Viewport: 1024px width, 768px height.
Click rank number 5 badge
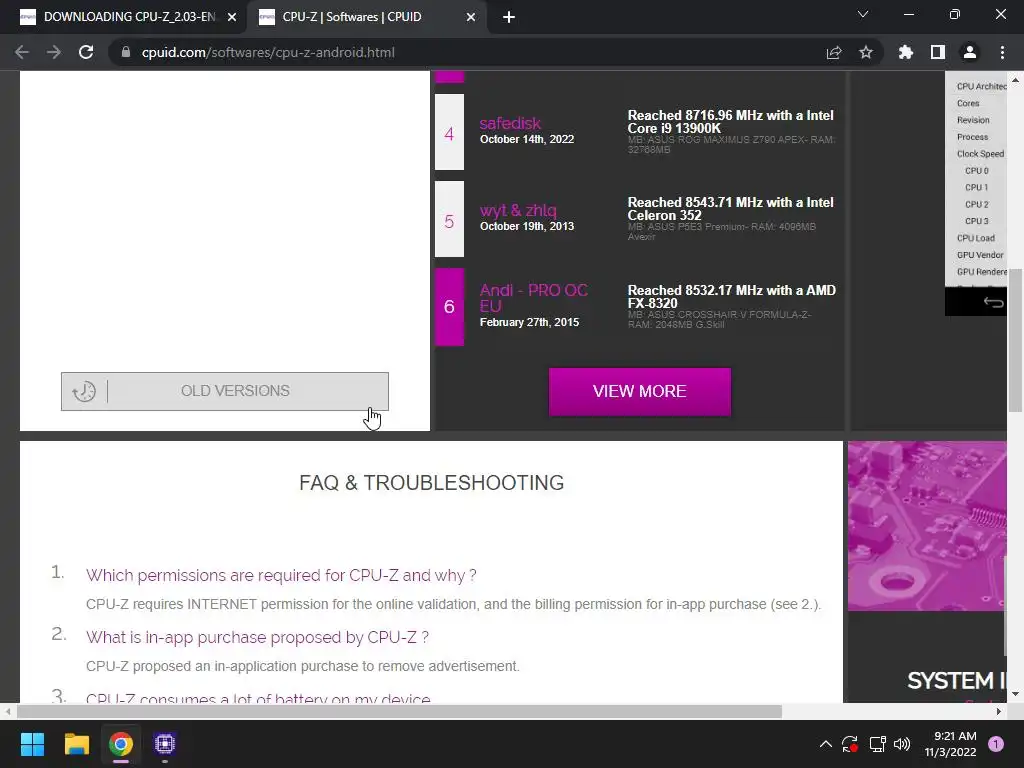coord(449,220)
